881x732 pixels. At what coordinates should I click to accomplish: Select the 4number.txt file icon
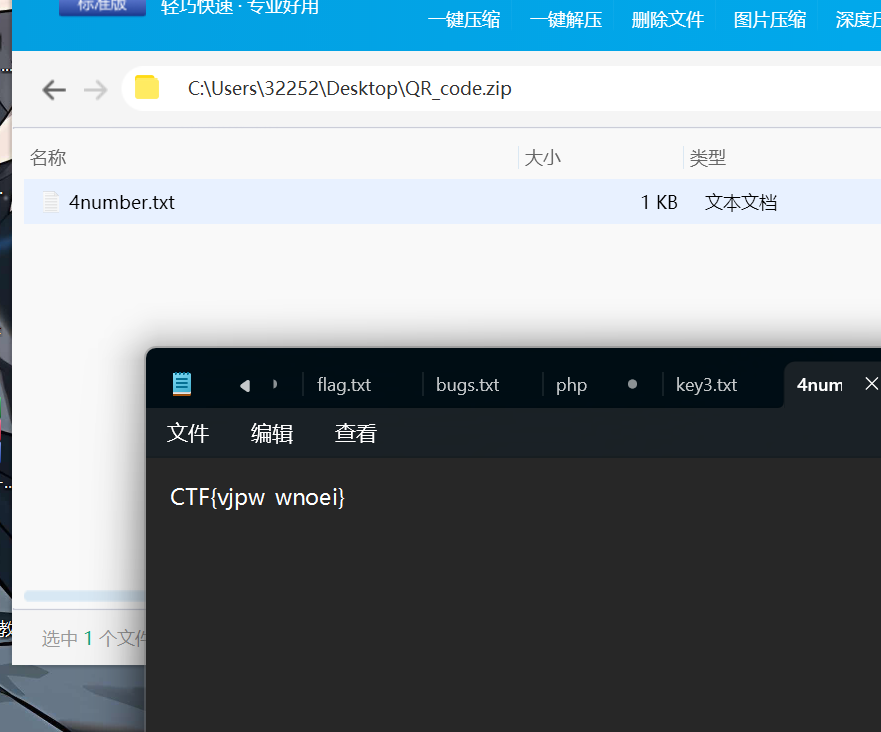coord(50,201)
